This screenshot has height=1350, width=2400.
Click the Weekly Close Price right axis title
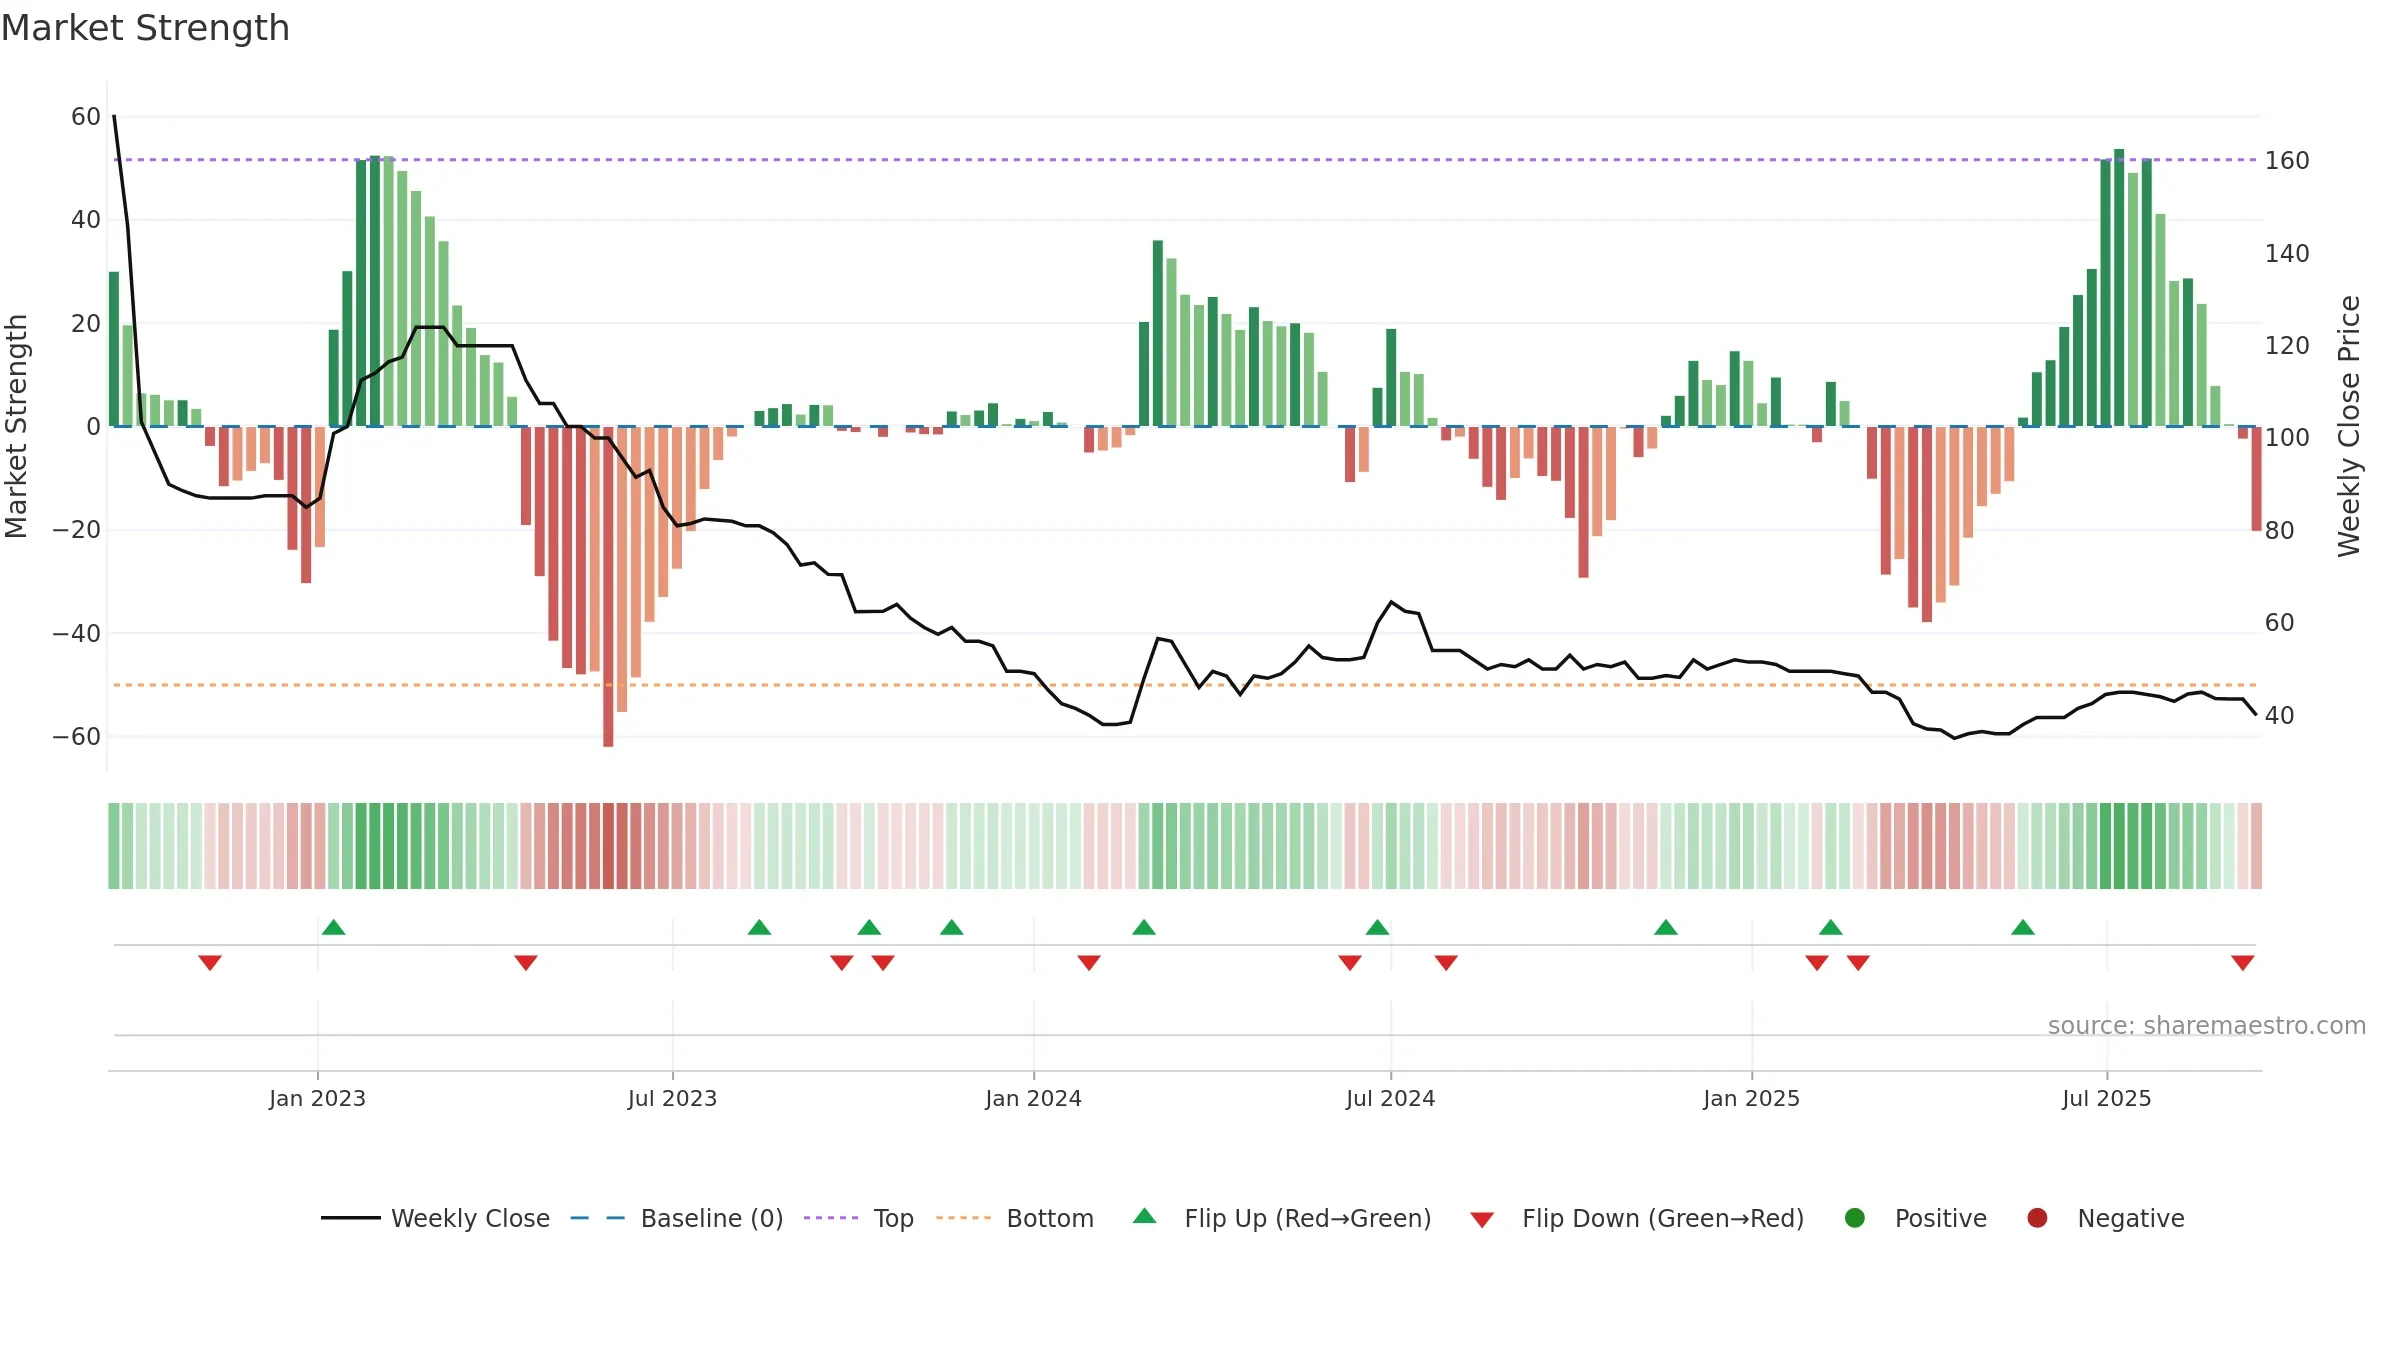coord(2349,426)
